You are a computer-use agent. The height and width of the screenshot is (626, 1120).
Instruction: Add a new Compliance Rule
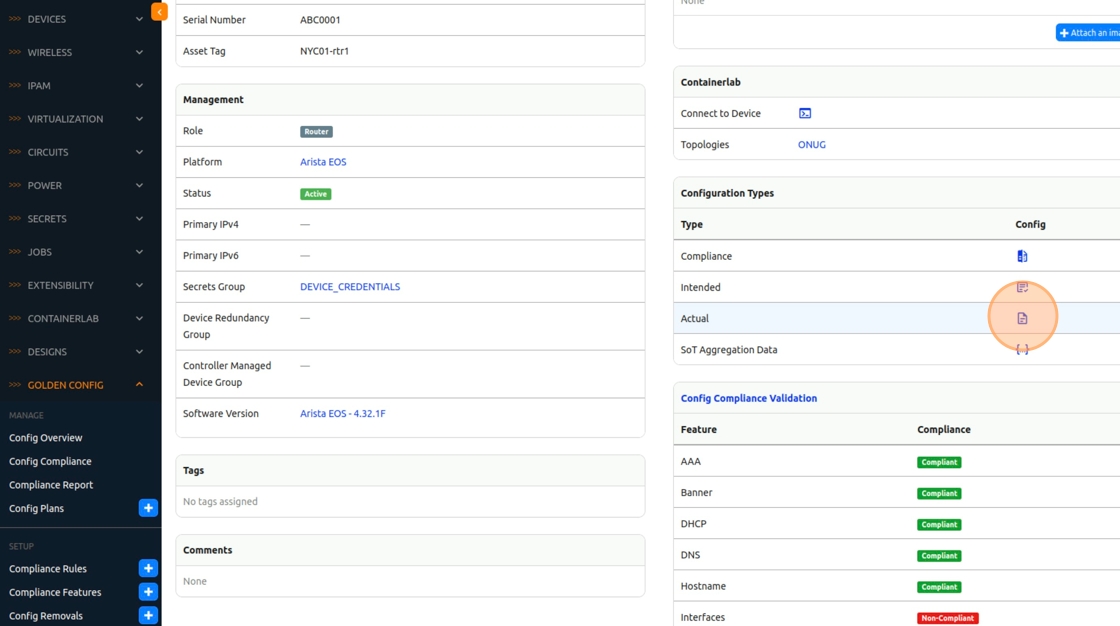pyautogui.click(x=148, y=568)
